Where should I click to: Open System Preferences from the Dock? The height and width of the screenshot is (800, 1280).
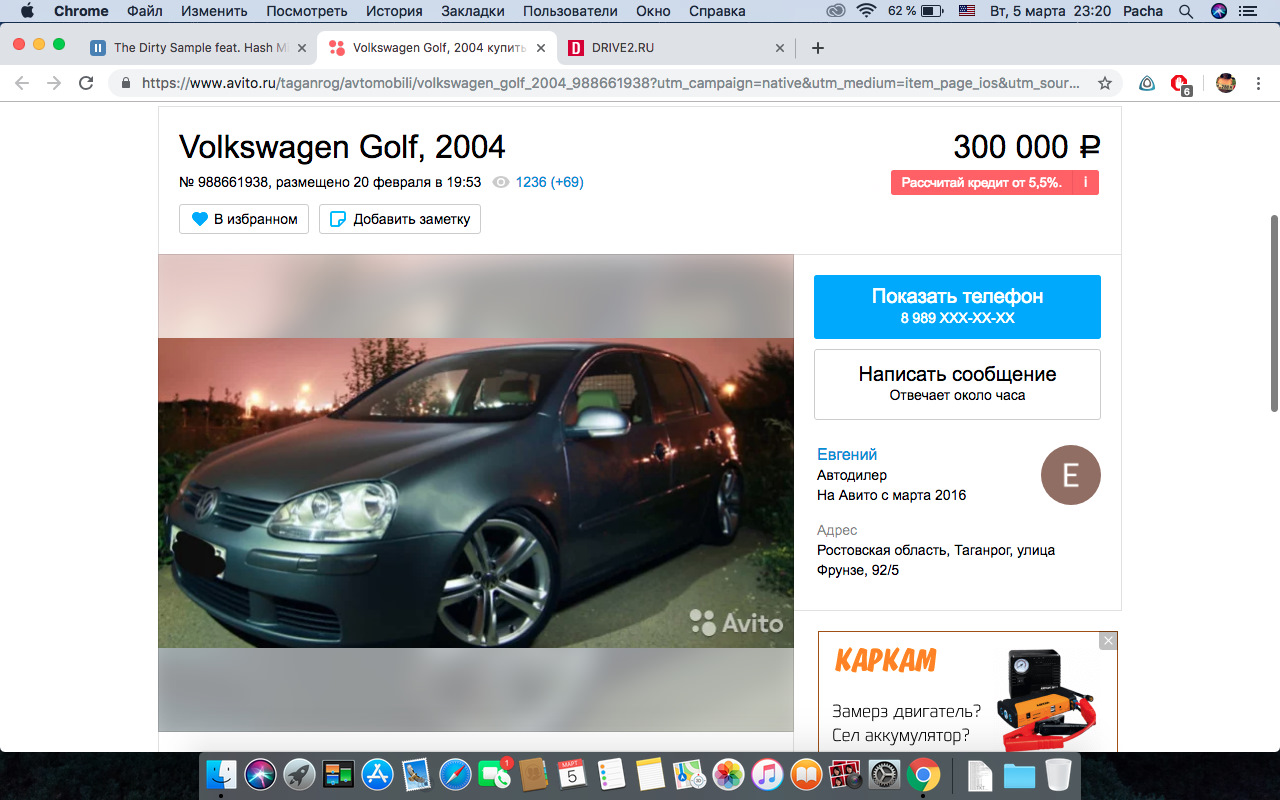coord(884,774)
